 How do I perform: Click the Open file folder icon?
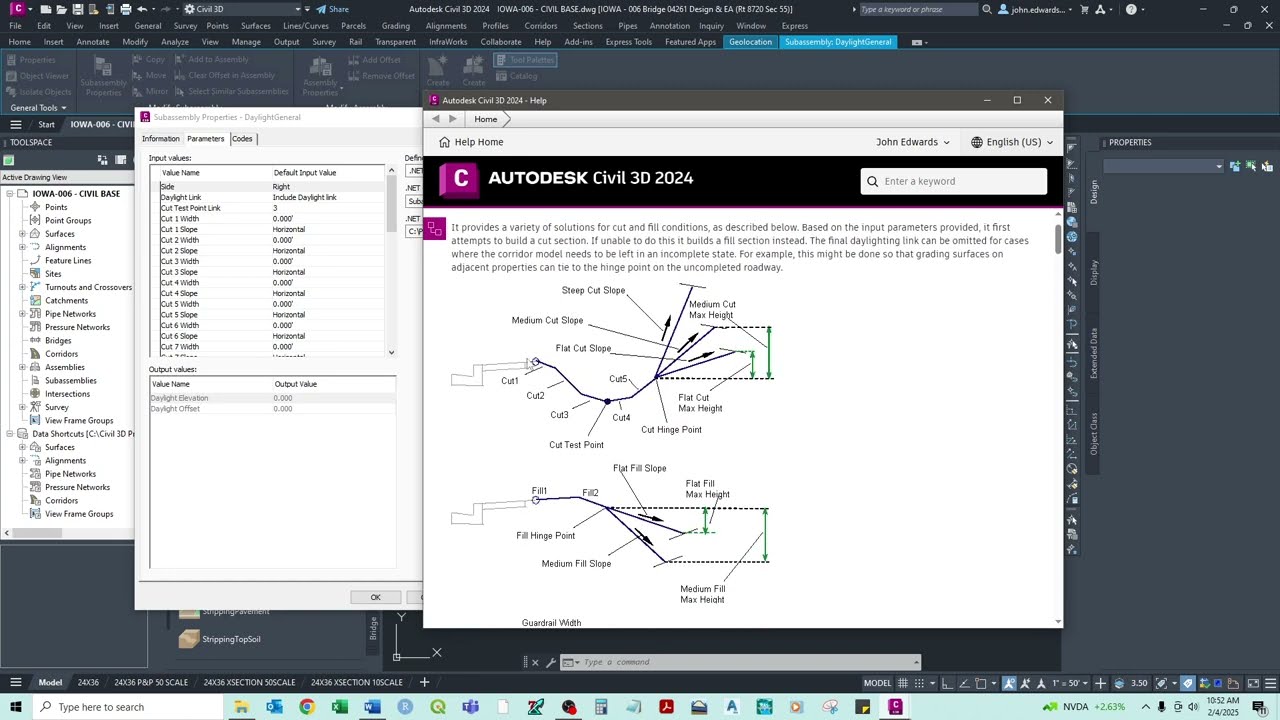point(63,9)
